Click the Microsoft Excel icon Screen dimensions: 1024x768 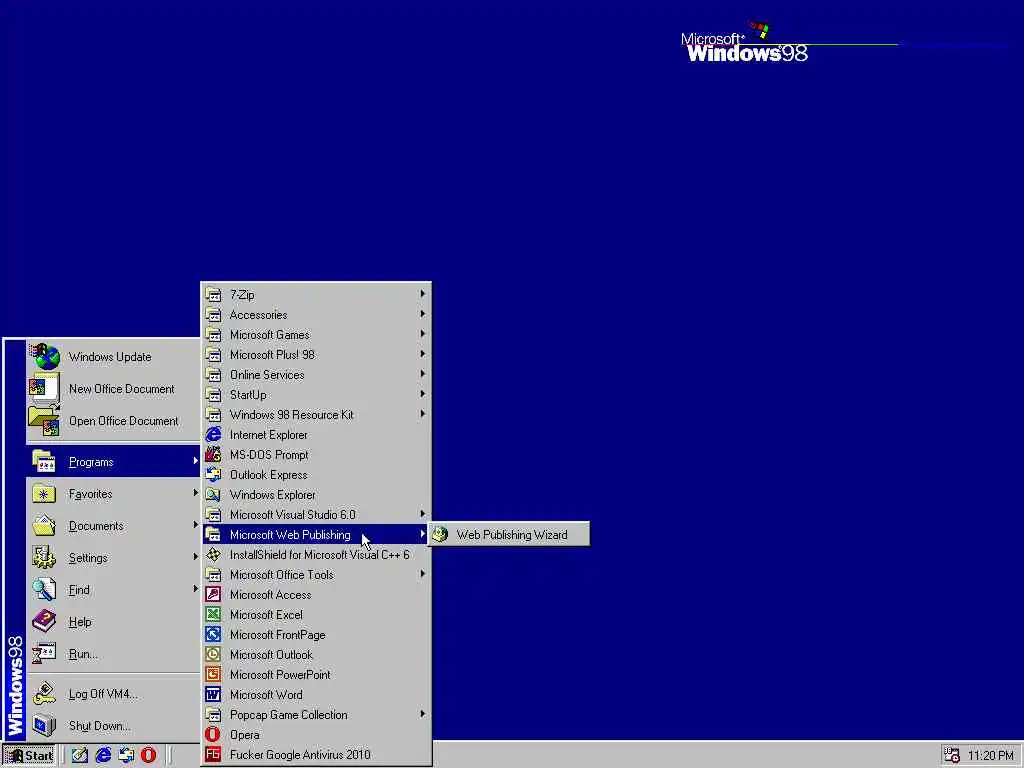pos(214,615)
